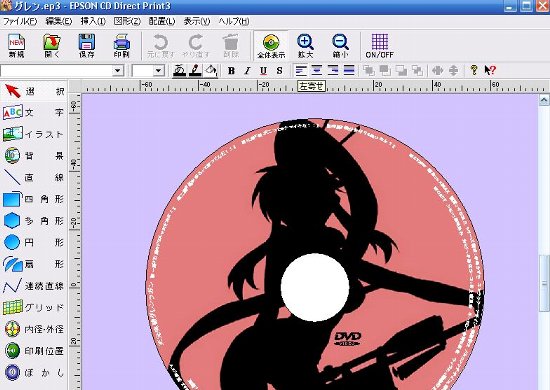Show the whole disc with 全体表示
550x390 pixels.
tap(271, 46)
